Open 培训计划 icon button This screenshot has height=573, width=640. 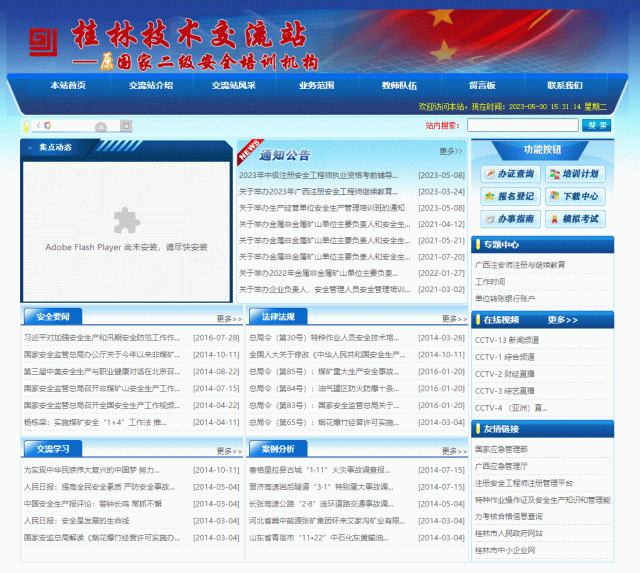(574, 174)
